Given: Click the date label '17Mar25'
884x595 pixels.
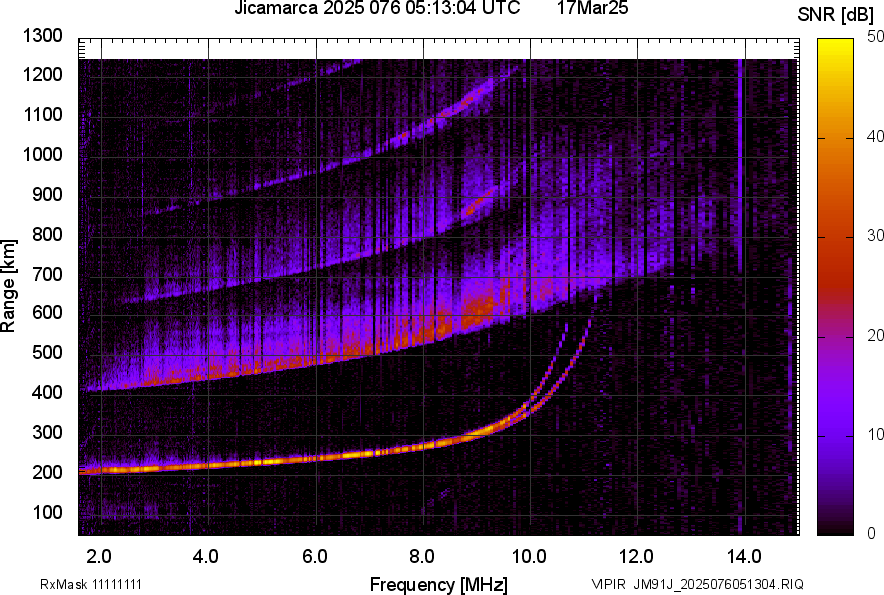Looking at the screenshot, I should 593,8.
